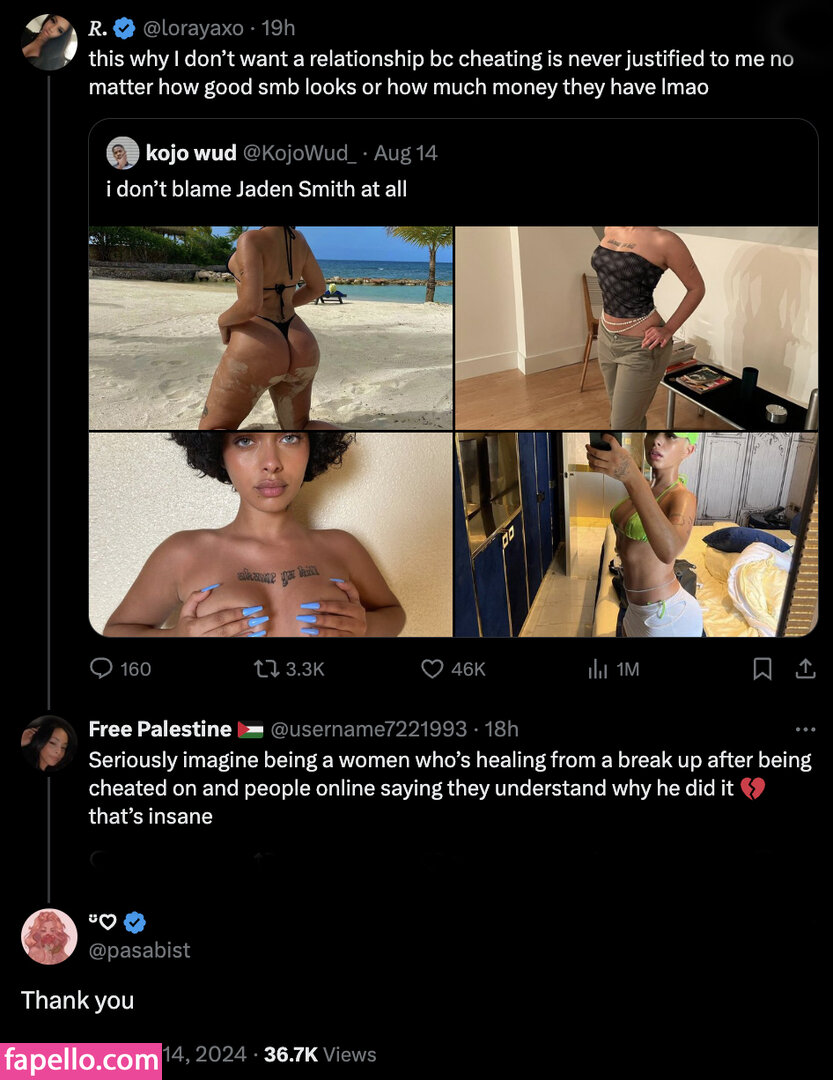This screenshot has height=1080, width=833.
Task: Click the 36.7K Views count
Action: pyautogui.click(x=320, y=1054)
